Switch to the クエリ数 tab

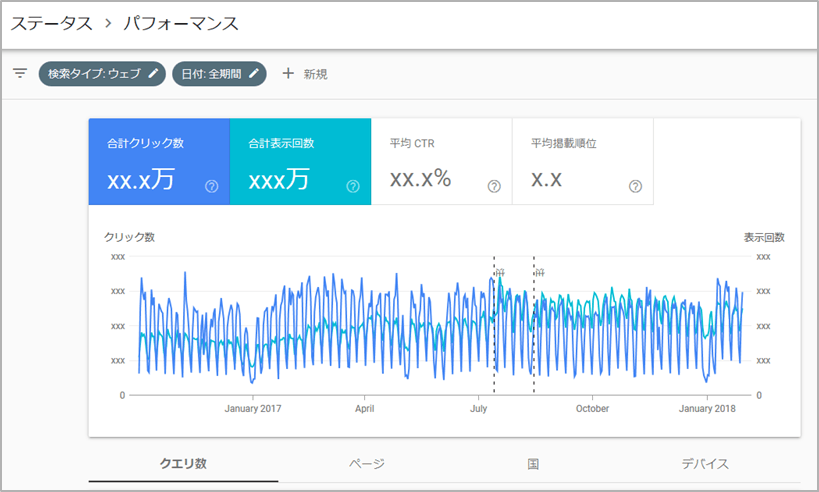pyautogui.click(x=183, y=464)
